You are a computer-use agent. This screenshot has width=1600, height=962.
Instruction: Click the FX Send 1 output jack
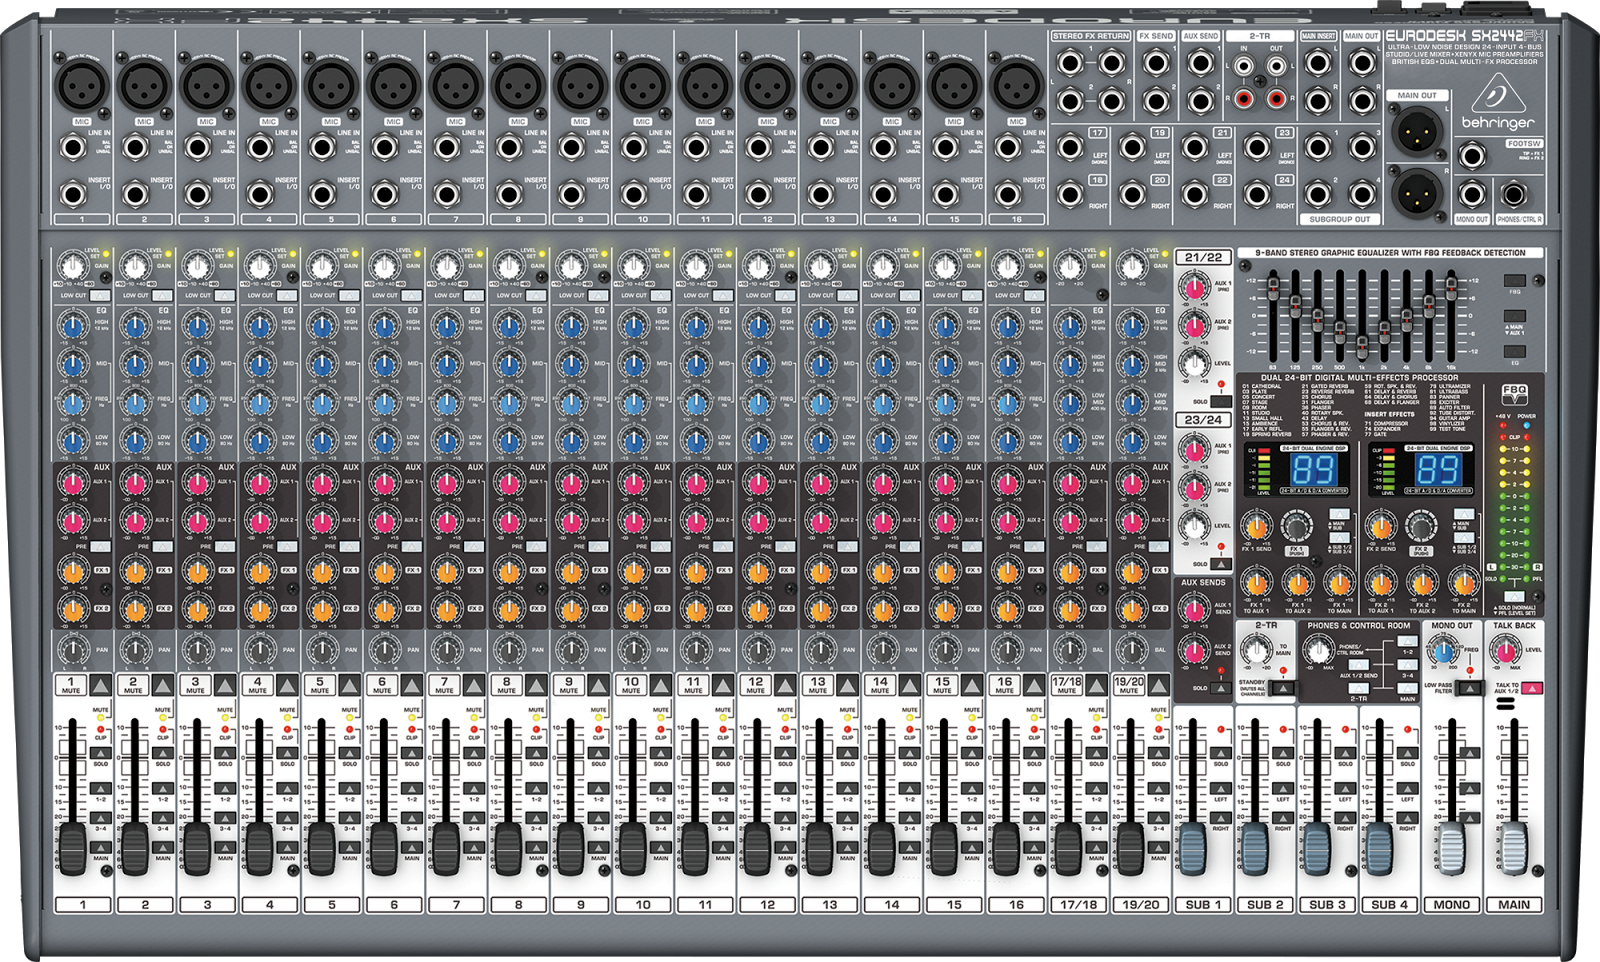point(1156,63)
